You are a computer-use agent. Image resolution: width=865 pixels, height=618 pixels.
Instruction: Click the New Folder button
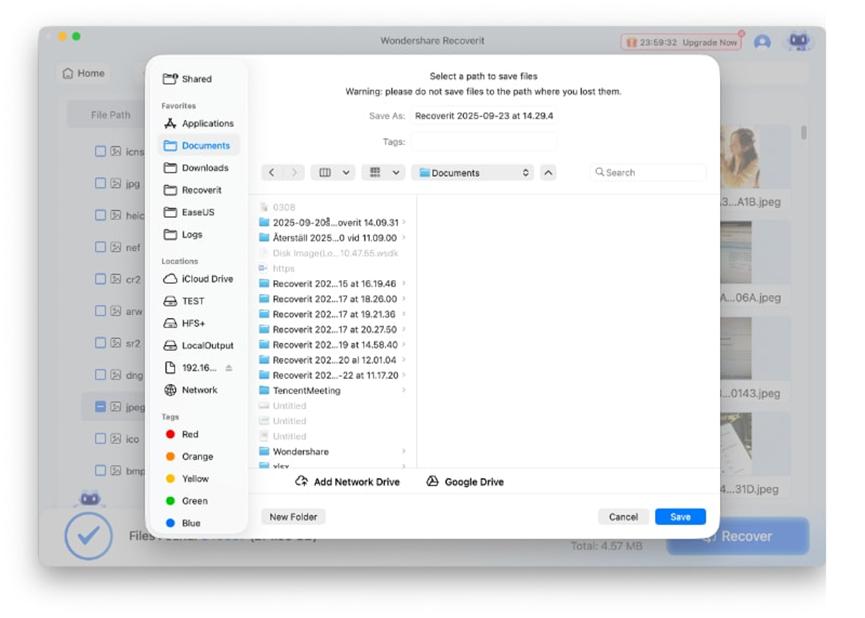[293, 517]
